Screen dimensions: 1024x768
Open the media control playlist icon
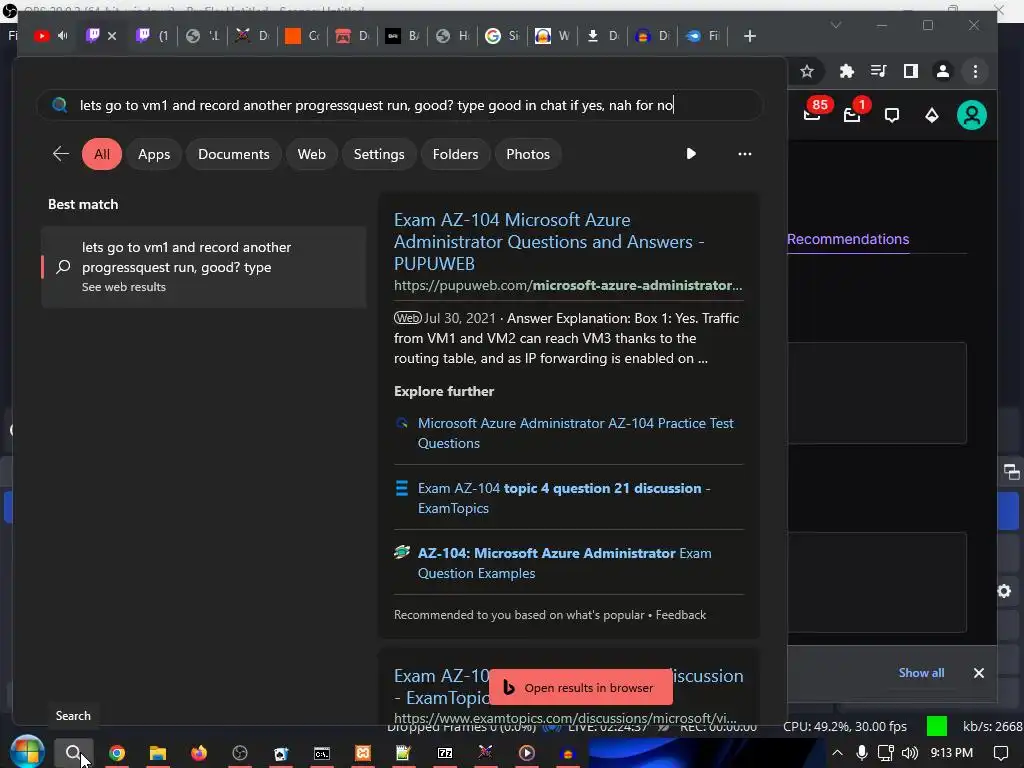pyautogui.click(x=878, y=71)
